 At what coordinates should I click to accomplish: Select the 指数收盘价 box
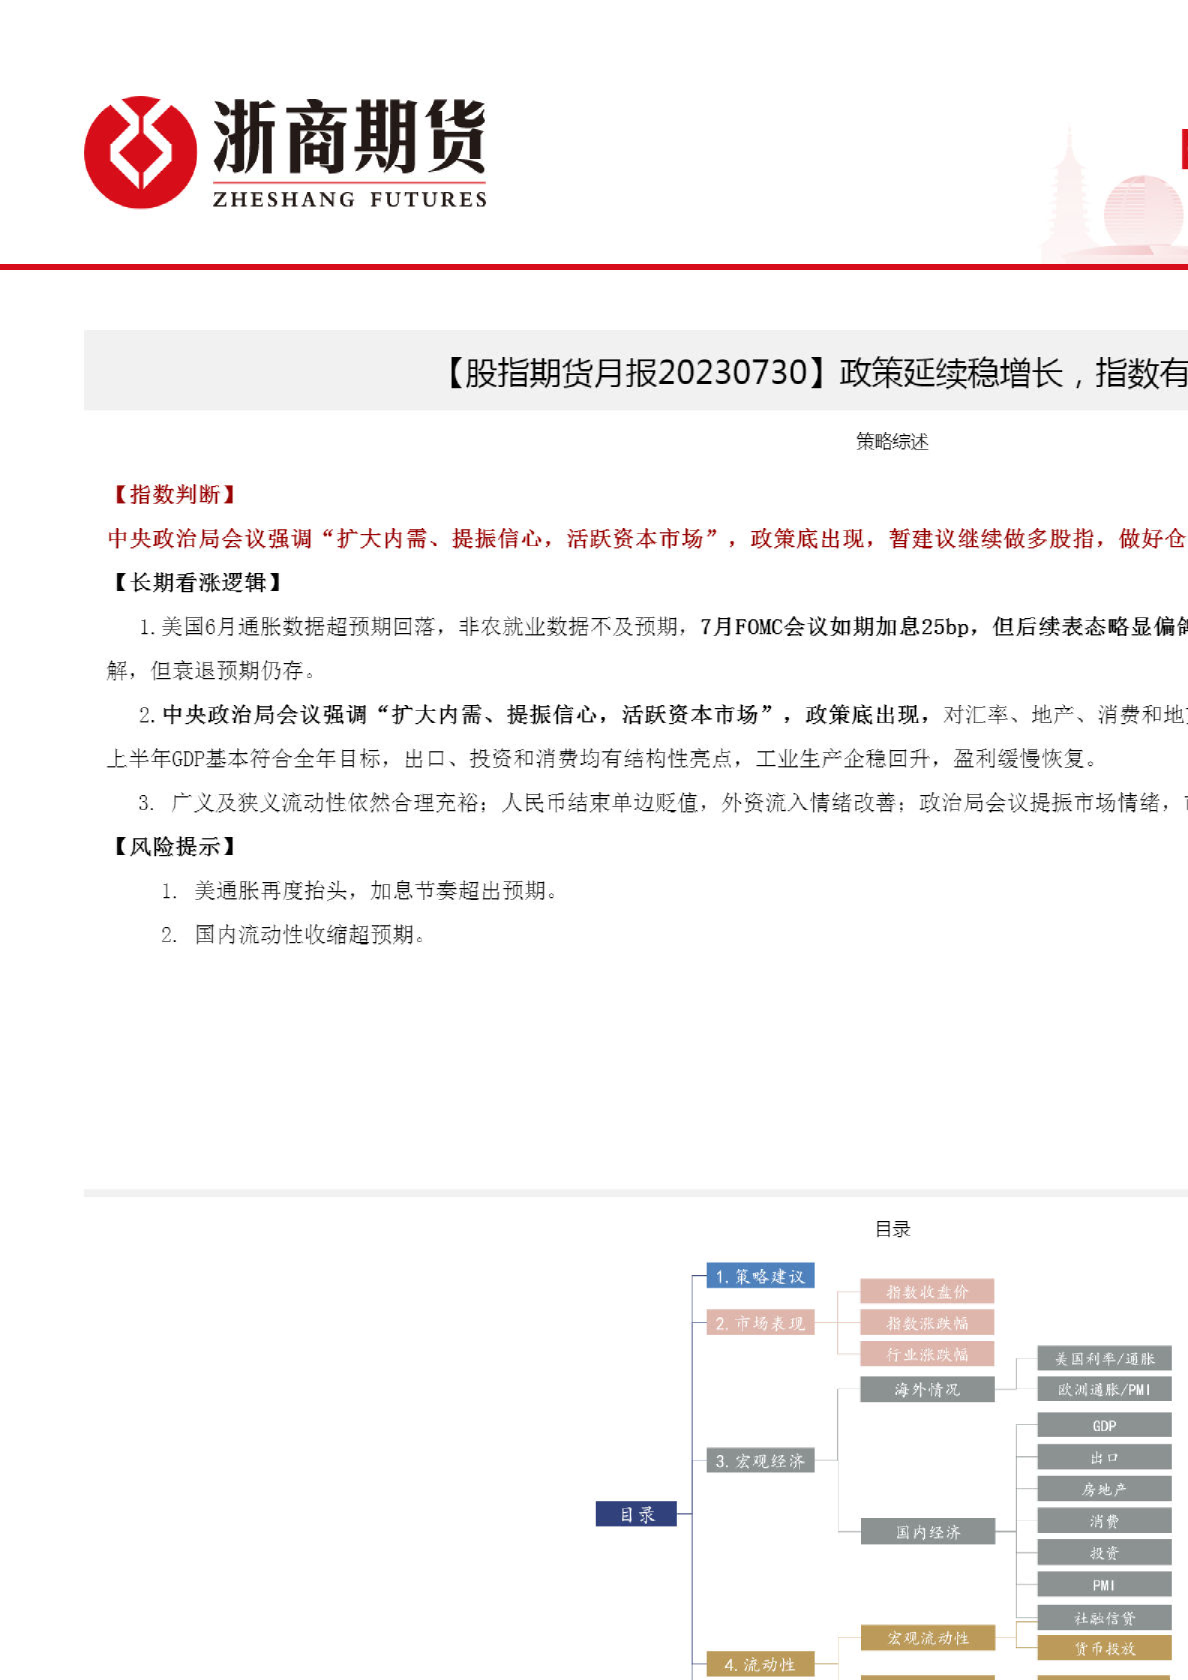pos(927,1291)
